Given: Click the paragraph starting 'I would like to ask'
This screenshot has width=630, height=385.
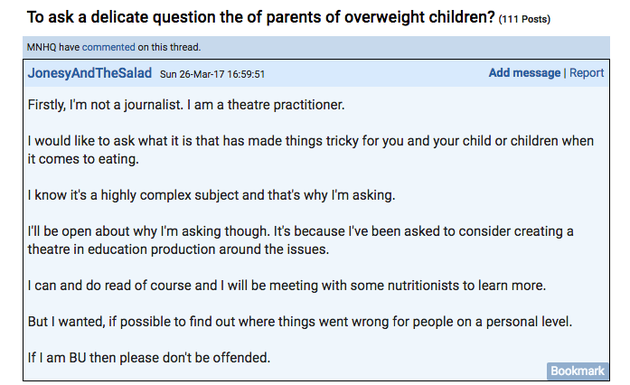Looking at the screenshot, I should click(x=311, y=150).
